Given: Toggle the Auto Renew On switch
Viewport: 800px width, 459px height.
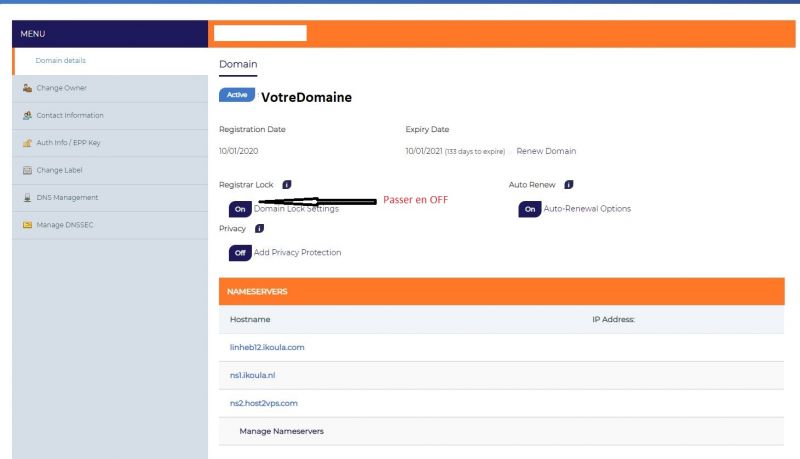Looking at the screenshot, I should [530, 209].
